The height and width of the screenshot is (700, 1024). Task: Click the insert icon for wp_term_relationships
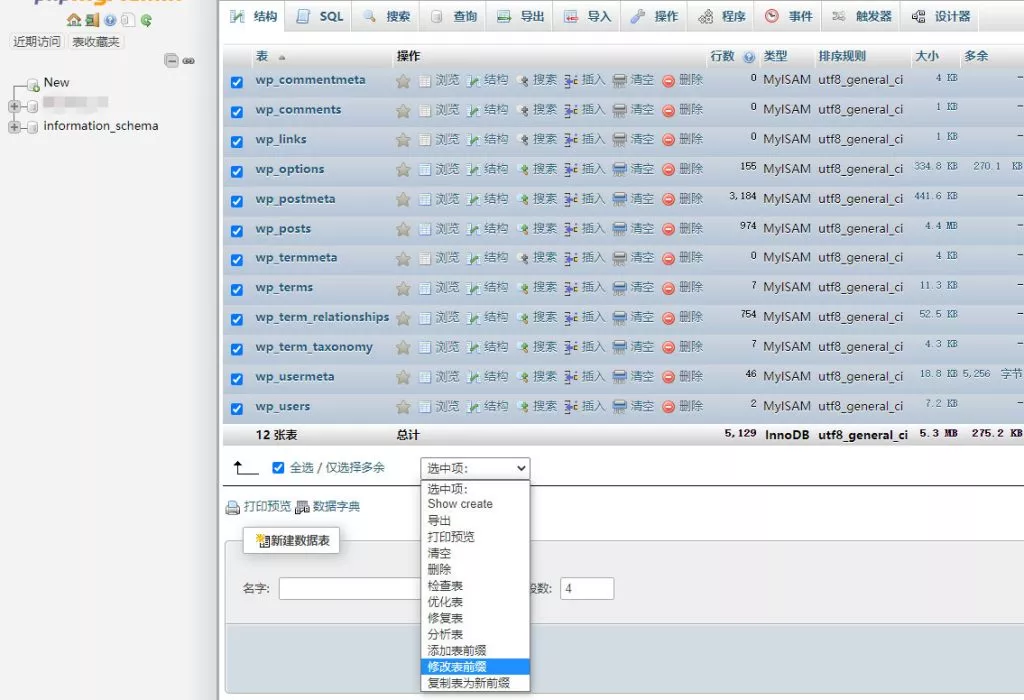pos(571,318)
